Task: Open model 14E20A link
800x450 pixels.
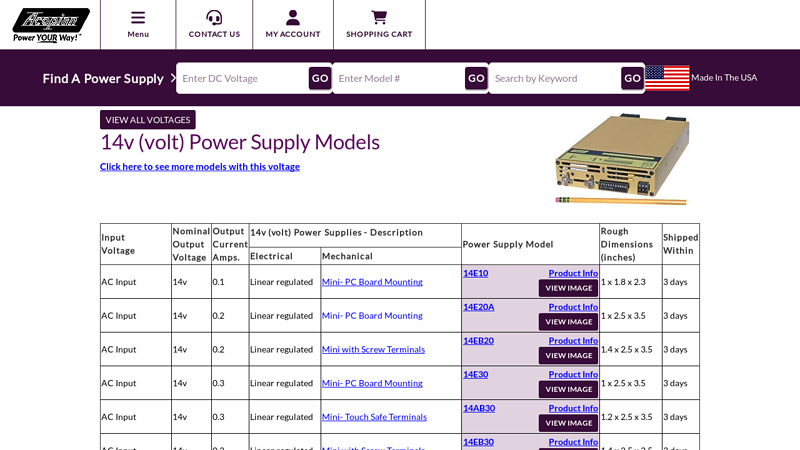Action: point(479,307)
